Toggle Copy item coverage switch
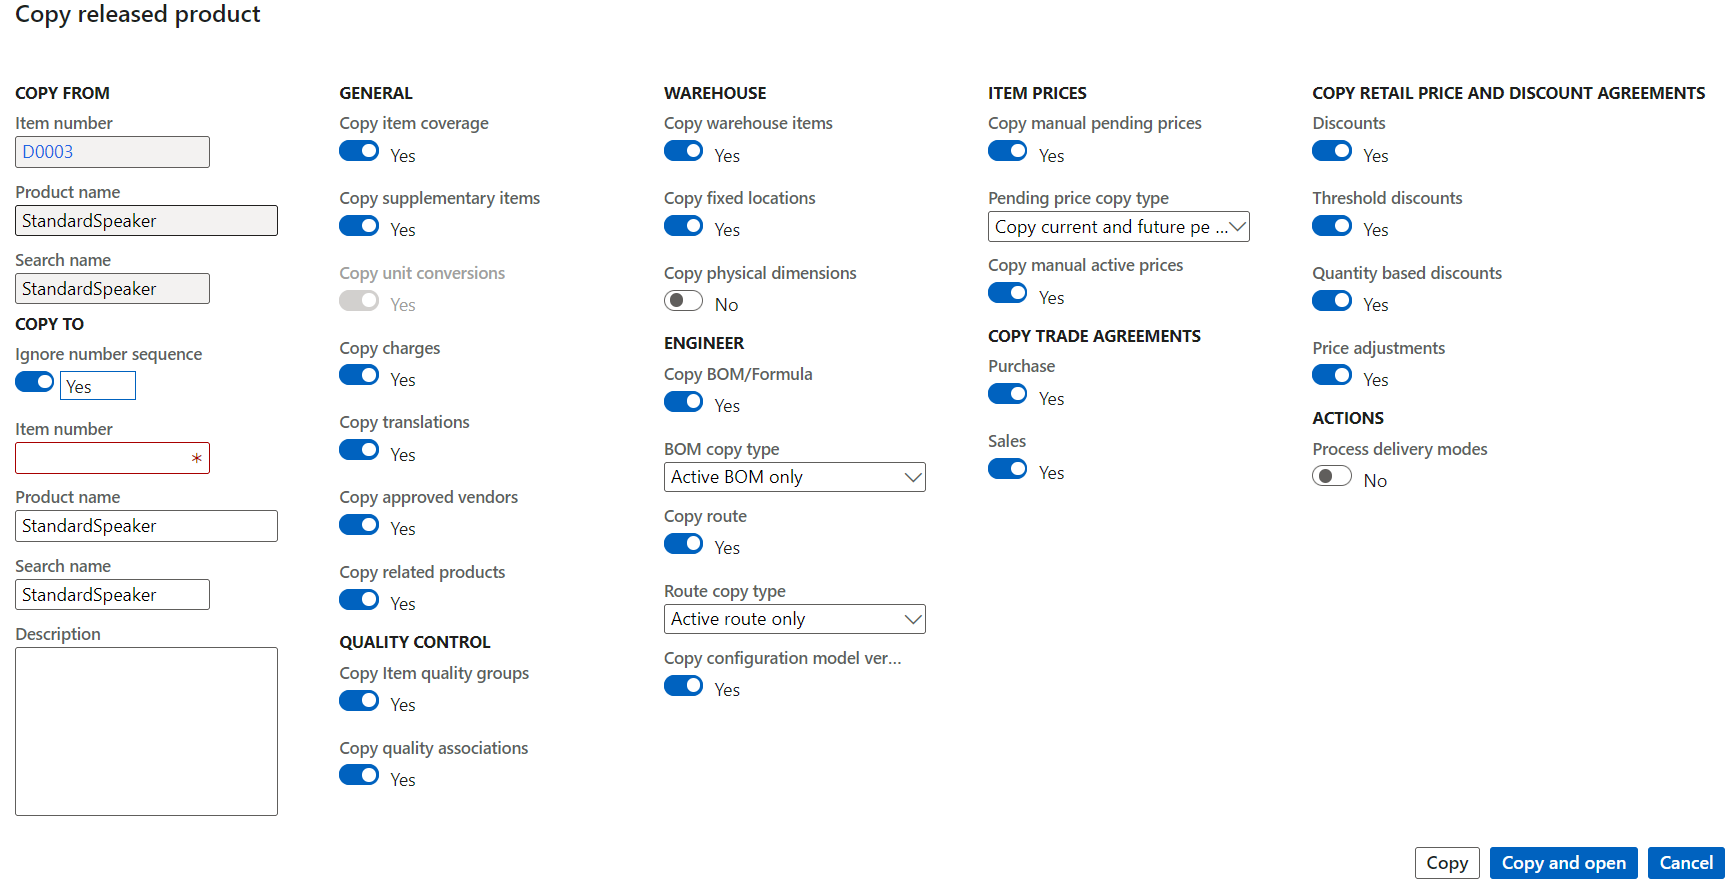Image resolution: width=1736 pixels, height=888 pixels. [359, 152]
